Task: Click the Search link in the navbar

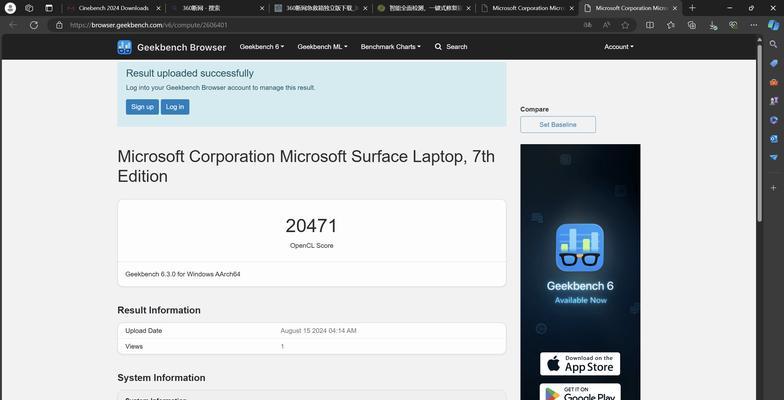Action: click(x=451, y=46)
